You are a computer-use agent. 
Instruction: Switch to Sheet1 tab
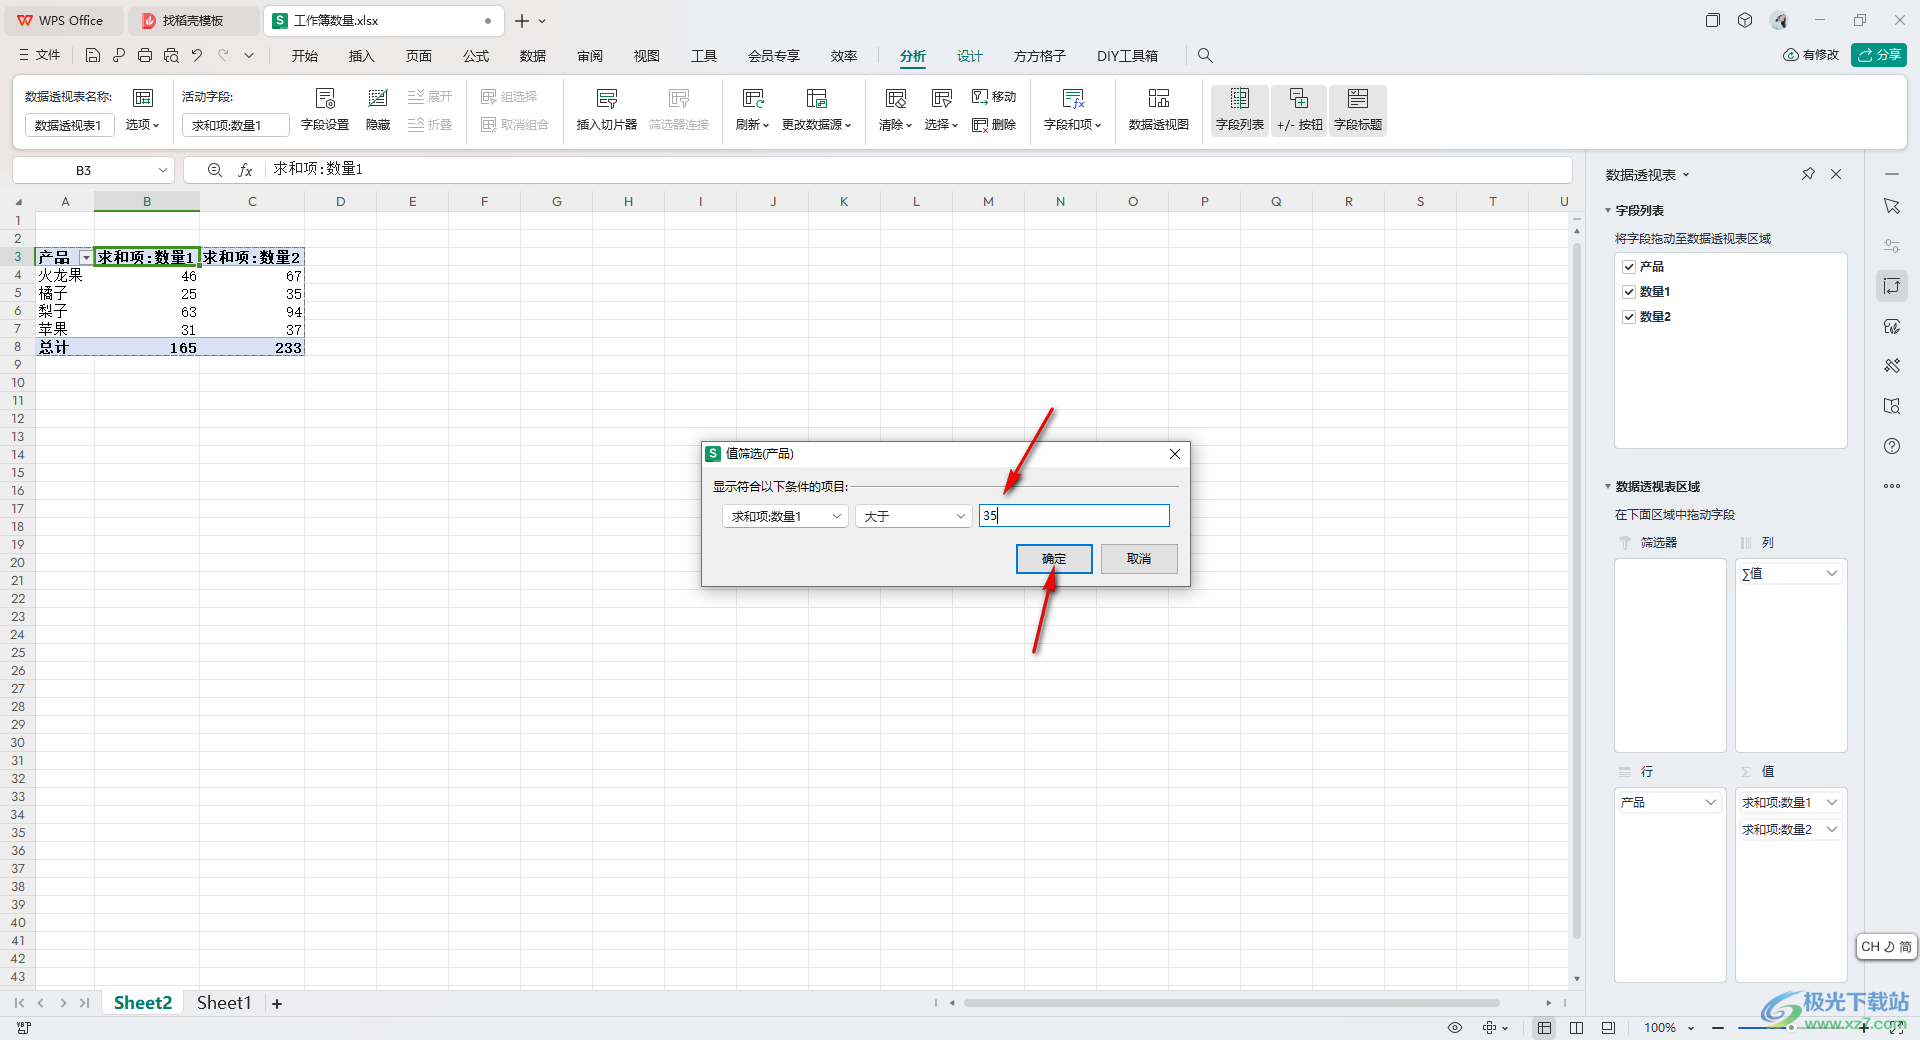(224, 1003)
